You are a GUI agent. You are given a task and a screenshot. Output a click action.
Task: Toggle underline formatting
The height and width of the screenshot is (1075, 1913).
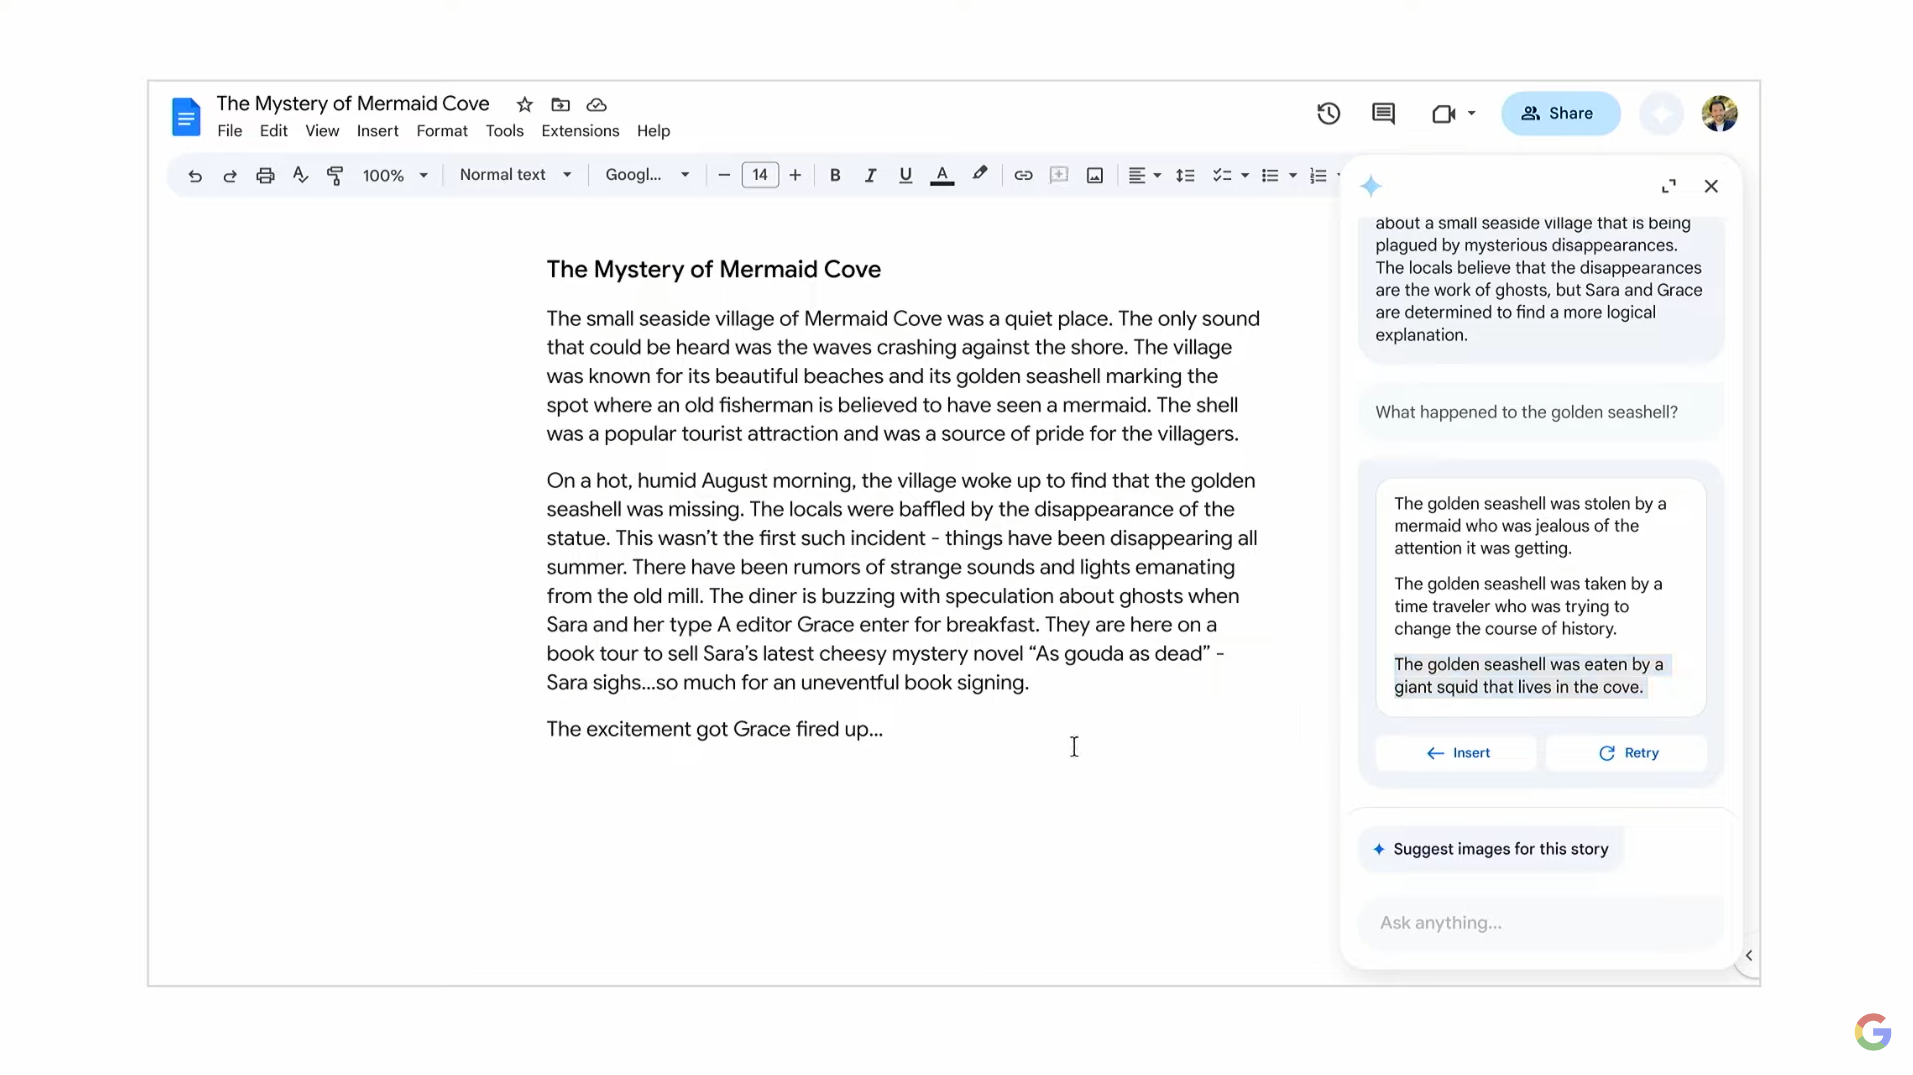tap(904, 175)
